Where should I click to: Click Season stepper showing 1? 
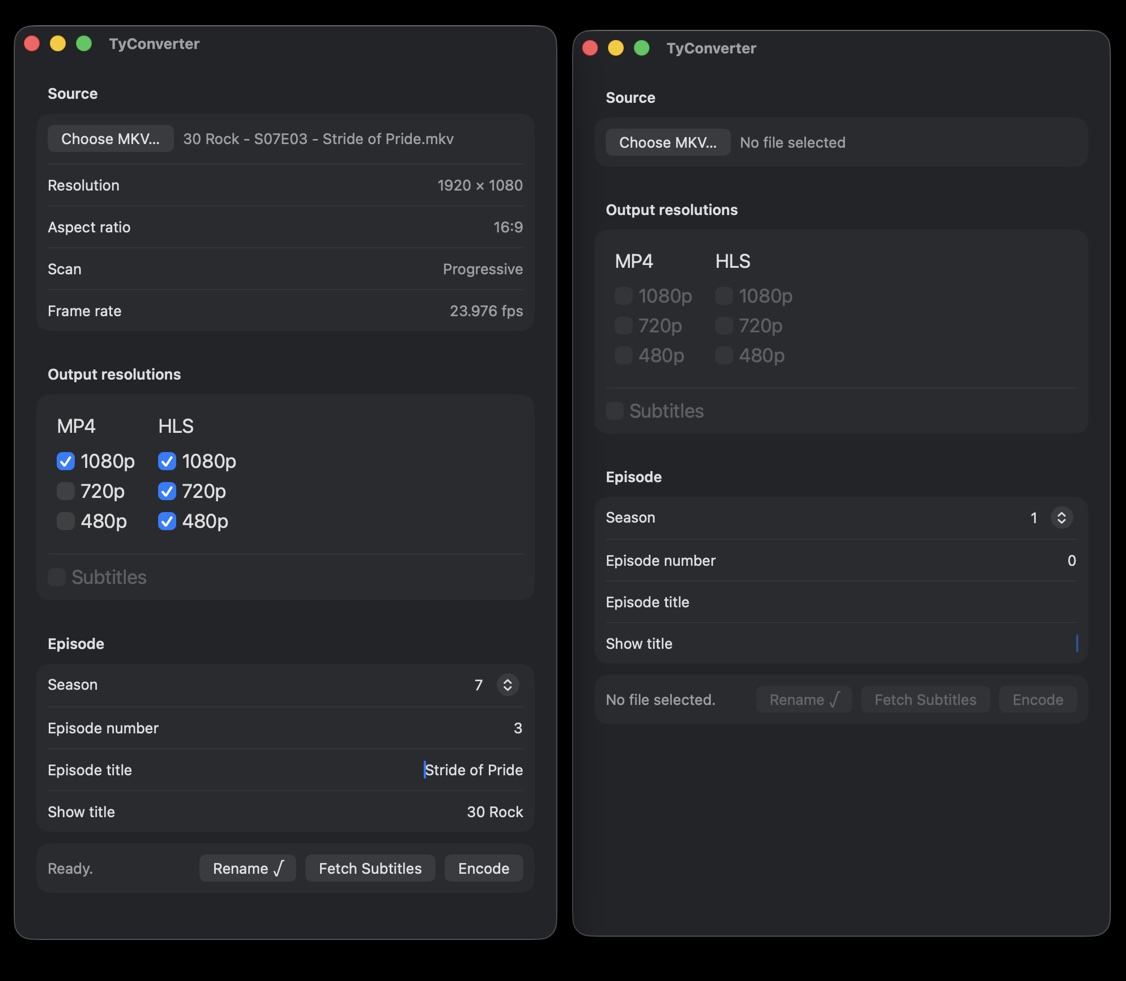point(1061,518)
